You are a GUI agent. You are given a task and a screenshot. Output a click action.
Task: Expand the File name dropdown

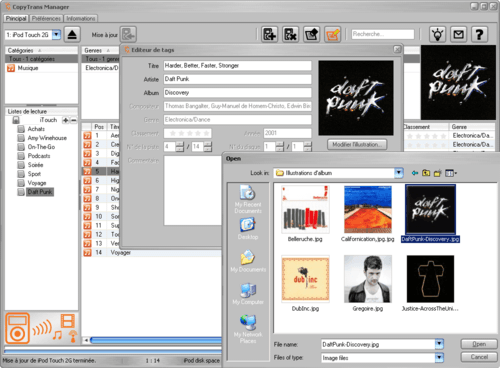coord(439,344)
